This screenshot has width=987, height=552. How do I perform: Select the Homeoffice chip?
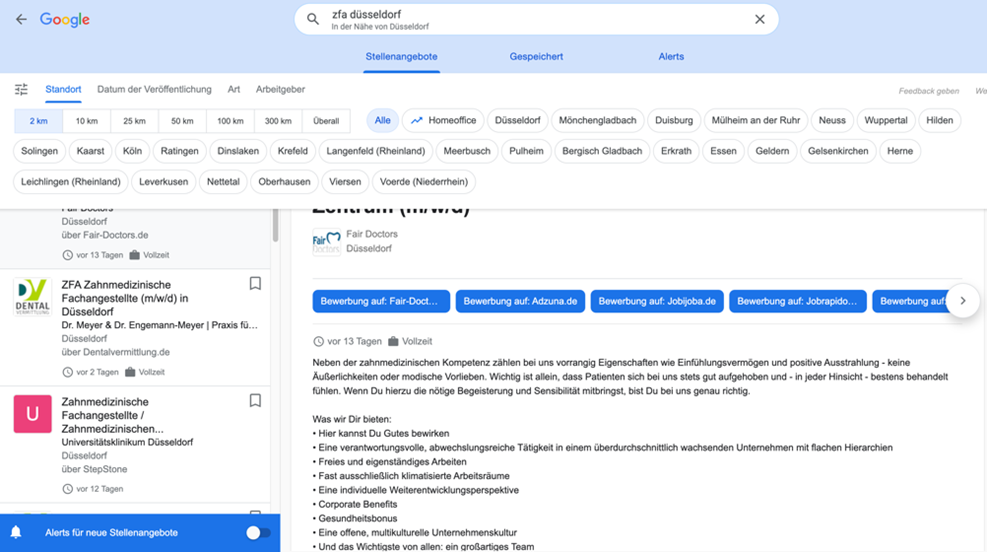[x=443, y=120]
